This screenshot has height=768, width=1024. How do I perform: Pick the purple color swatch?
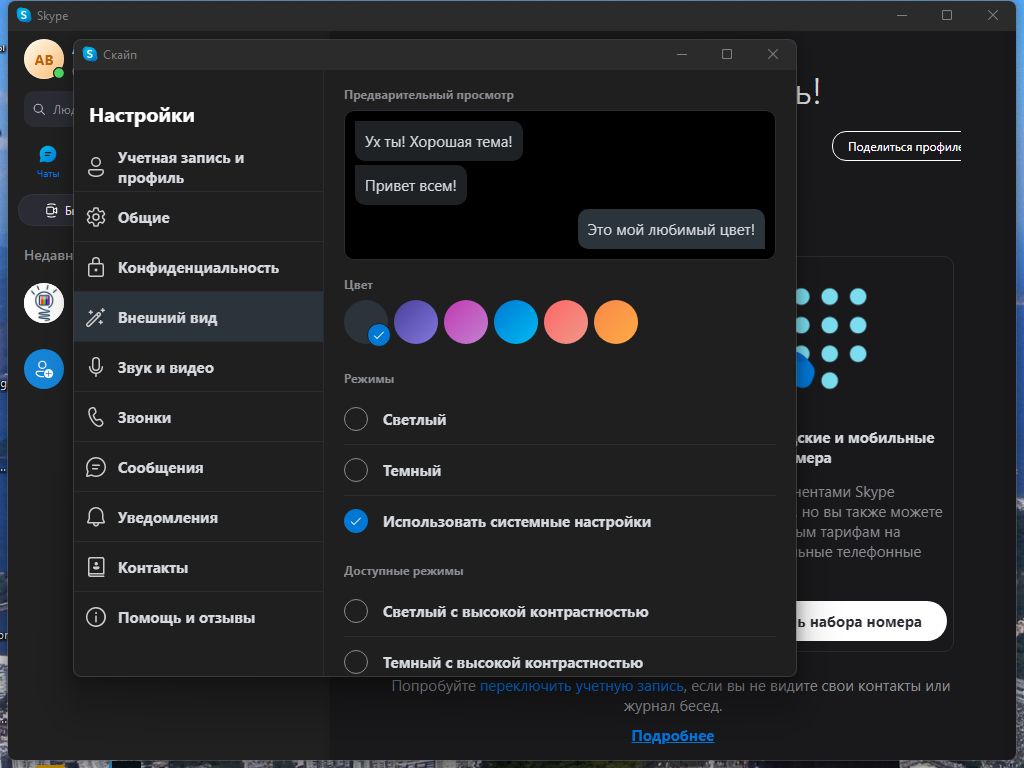point(416,322)
